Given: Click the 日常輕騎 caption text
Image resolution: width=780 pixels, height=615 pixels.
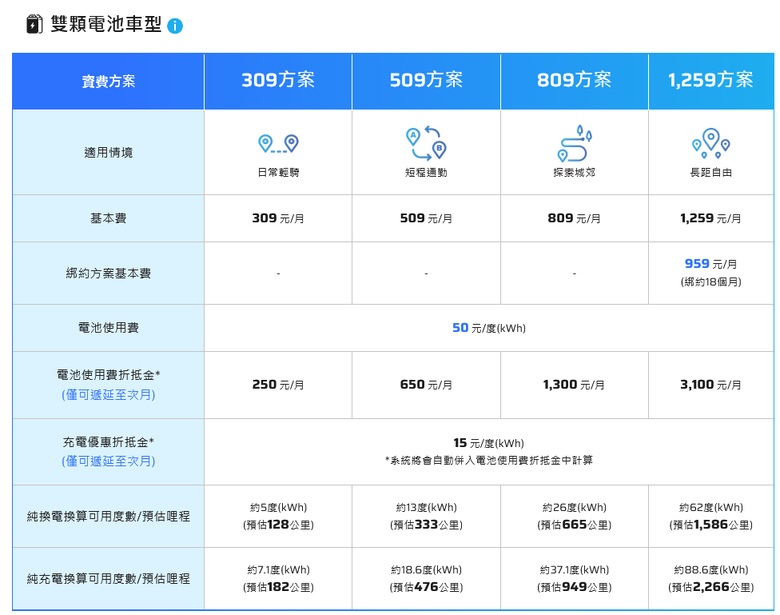Looking at the screenshot, I should click(x=278, y=173).
